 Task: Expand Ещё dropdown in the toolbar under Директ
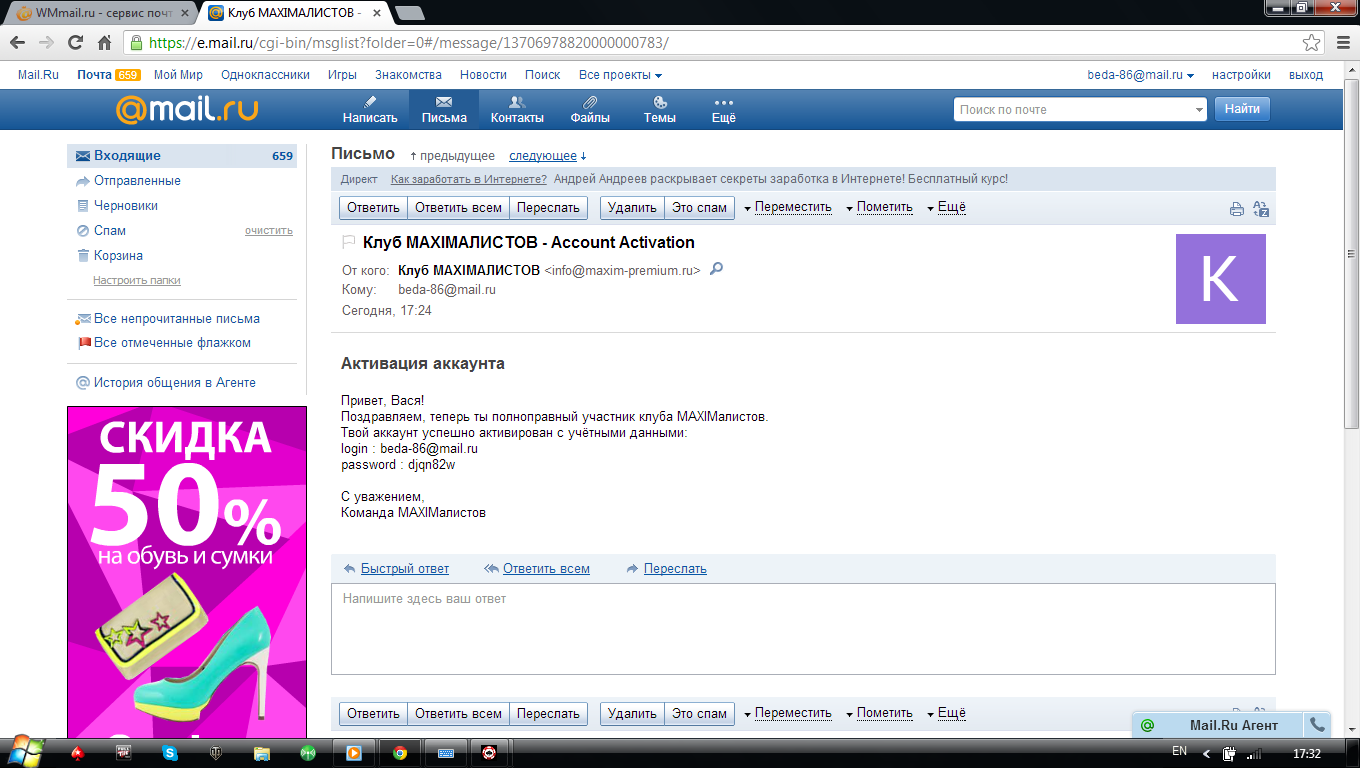946,208
